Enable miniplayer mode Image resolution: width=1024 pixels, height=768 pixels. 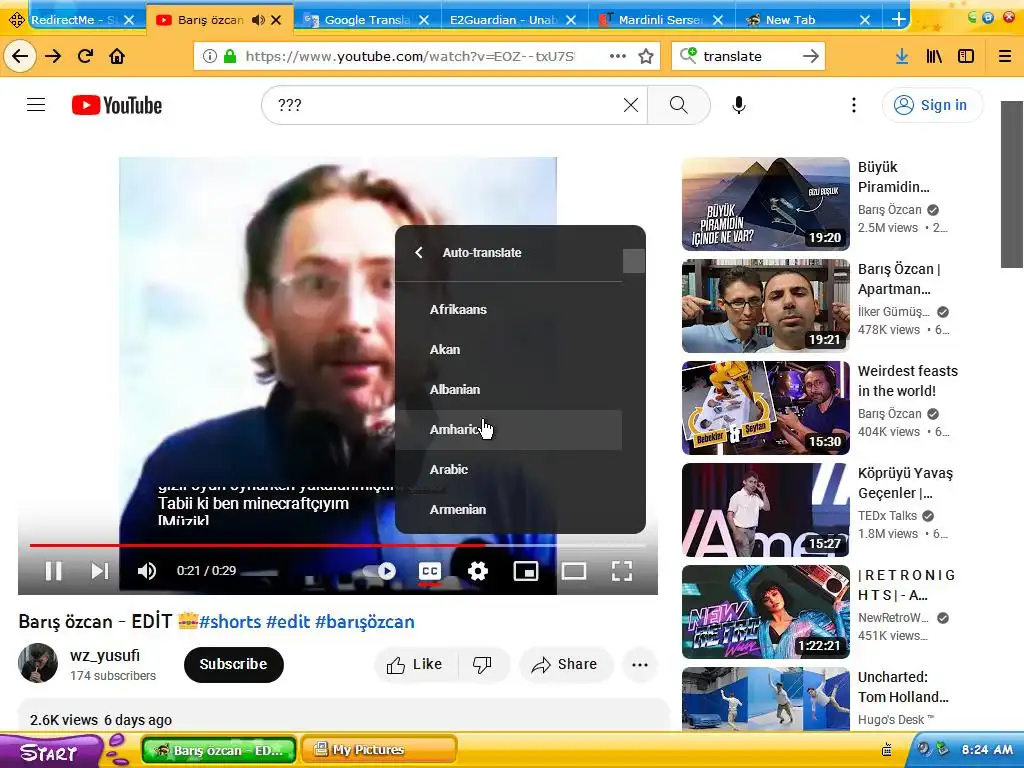coord(526,571)
